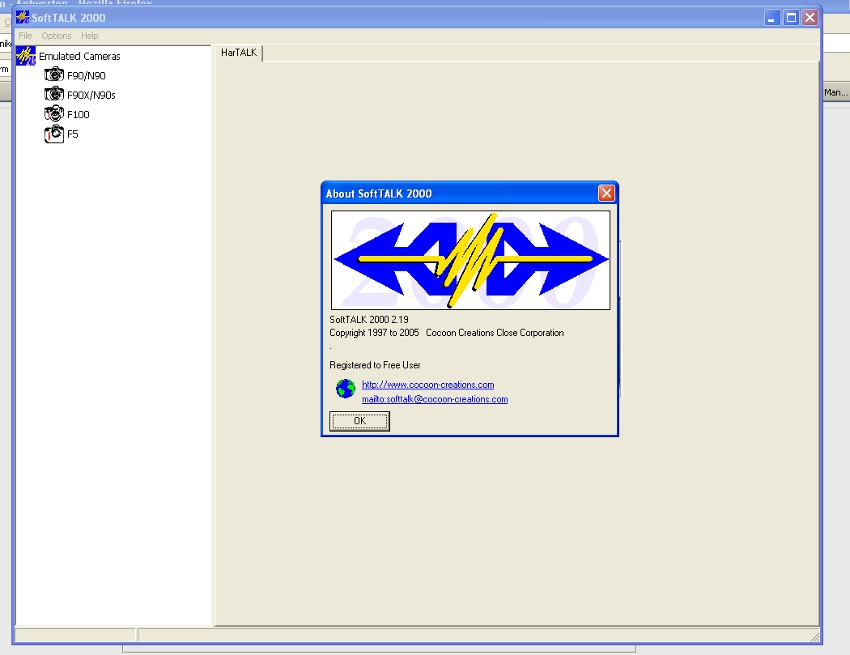850x655 pixels.
Task: Select the Emulated Cameras tree label
Action: click(x=80, y=56)
